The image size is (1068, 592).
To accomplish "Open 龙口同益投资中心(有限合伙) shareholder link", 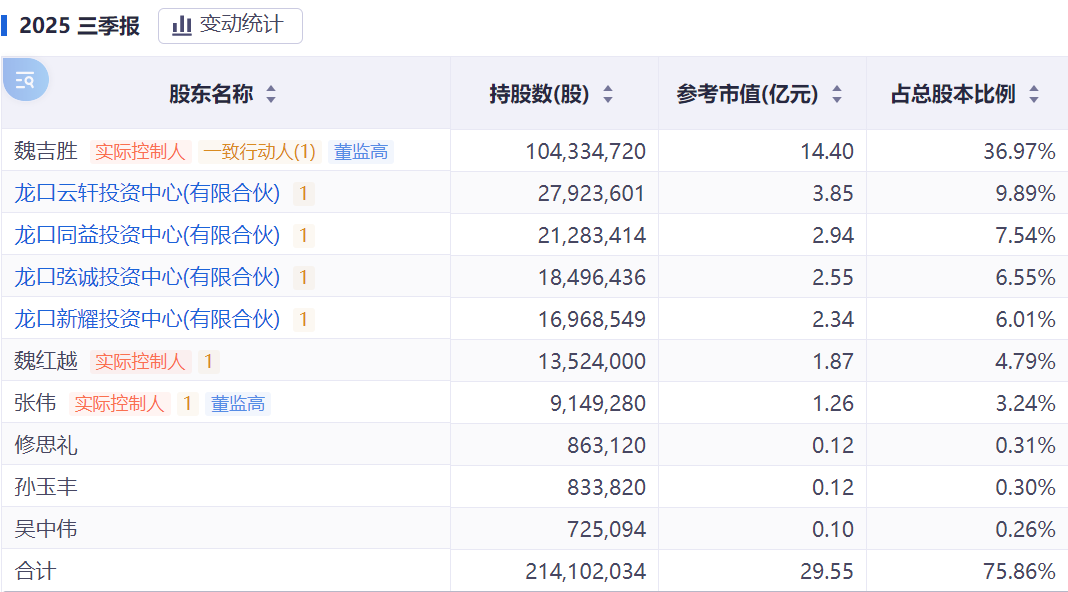I will coord(147,235).
